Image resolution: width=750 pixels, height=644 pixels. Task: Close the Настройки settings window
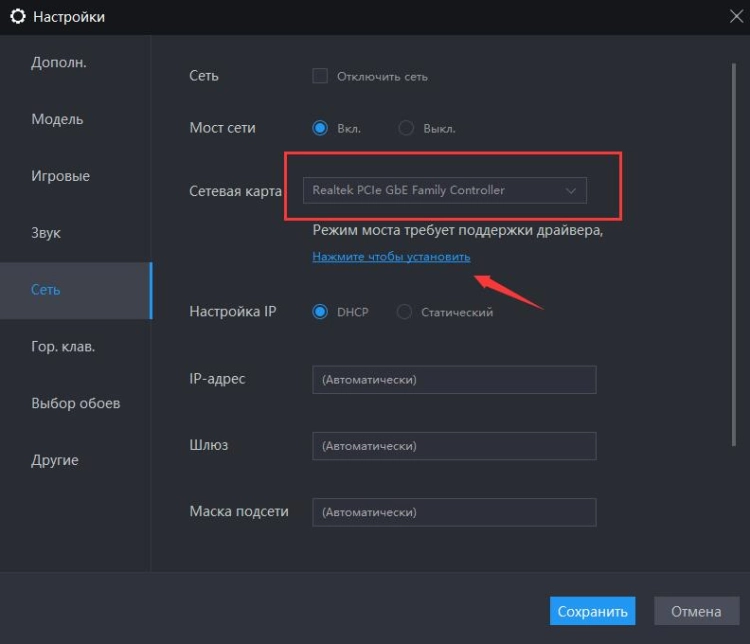point(735,16)
